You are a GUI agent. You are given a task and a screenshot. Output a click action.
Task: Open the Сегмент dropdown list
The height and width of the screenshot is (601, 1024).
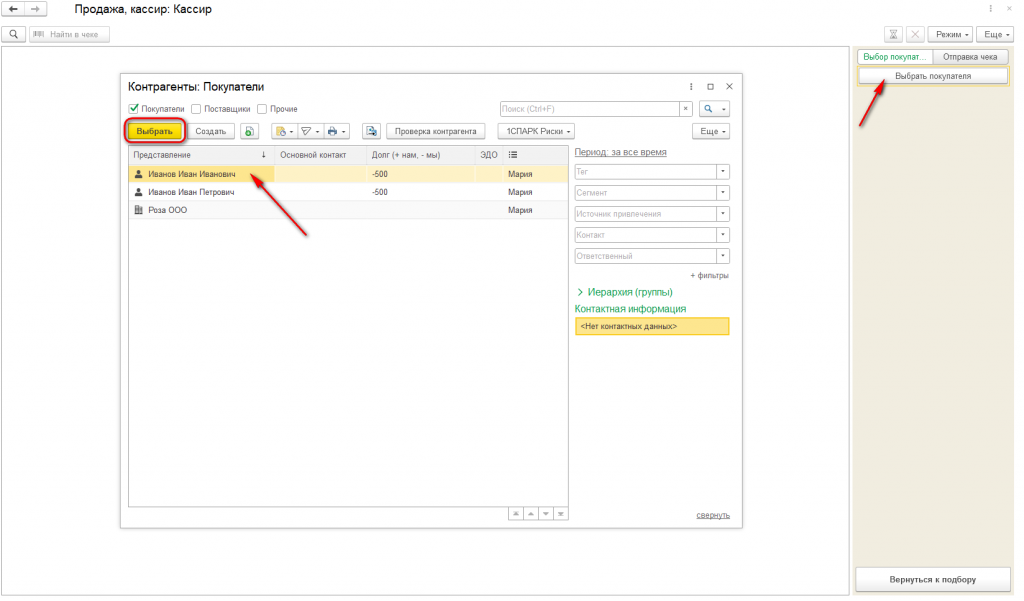[723, 193]
